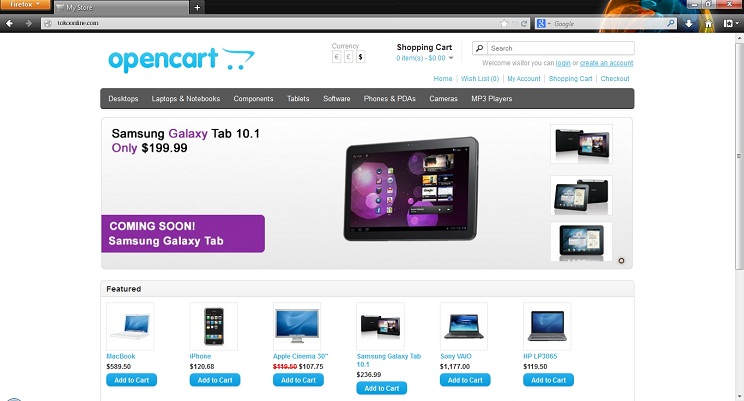Open the downloads arrow icon
Screen dimensions: 744x401
click(688, 23)
